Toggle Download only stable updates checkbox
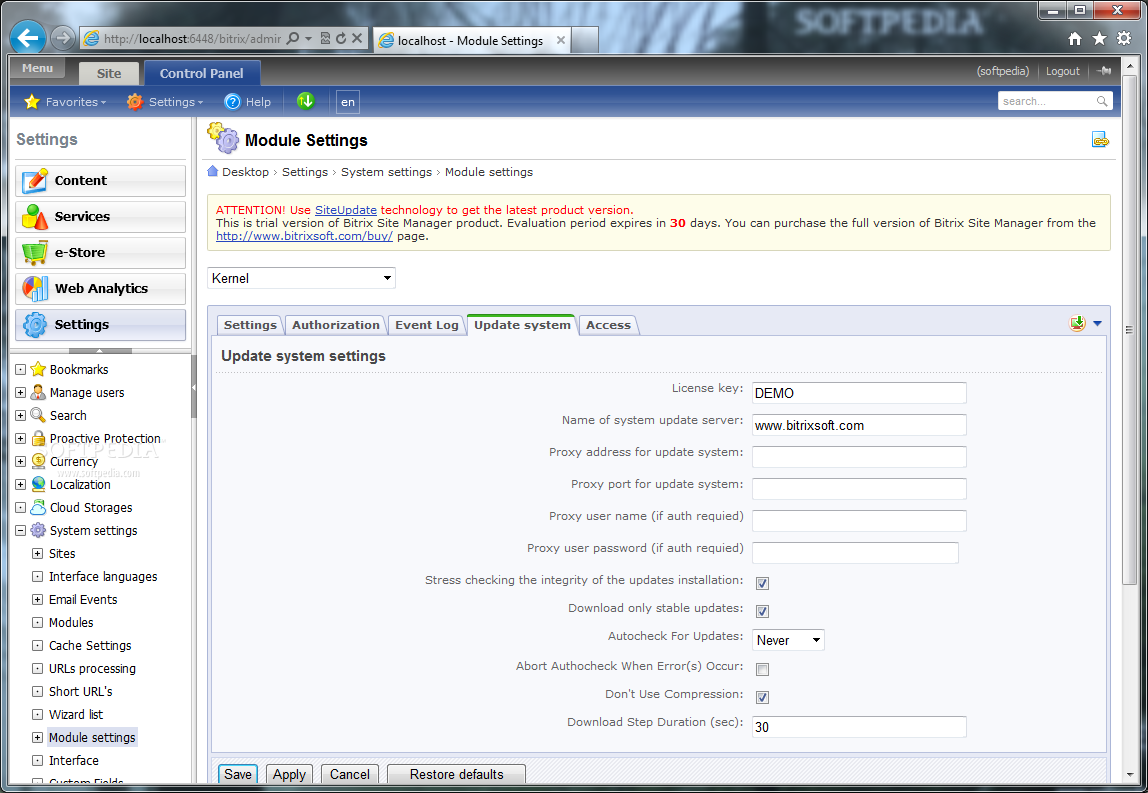 click(762, 611)
